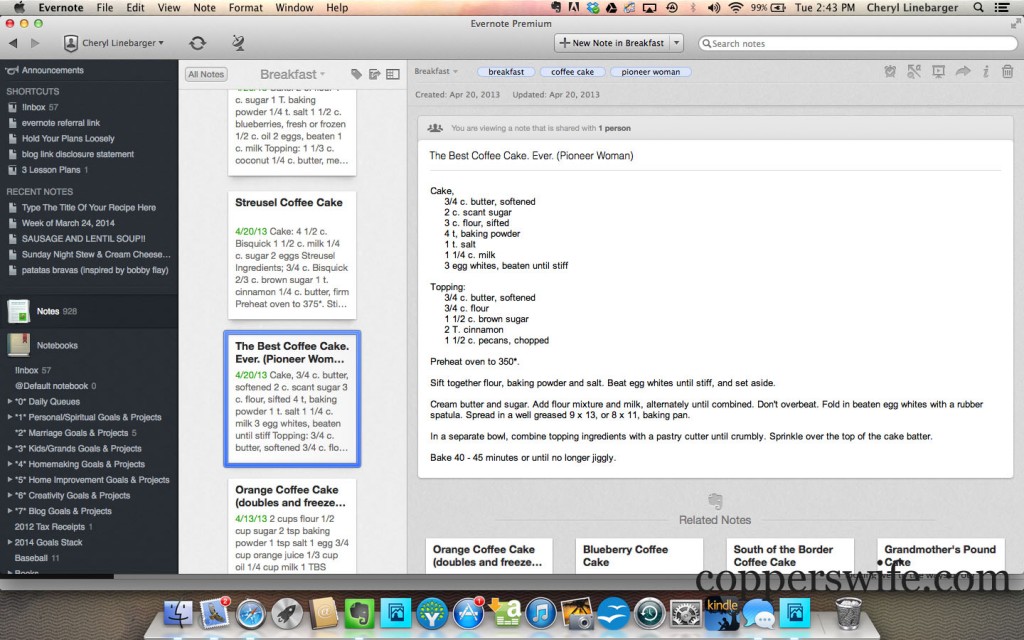The image size is (1024, 640).
Task: Expand the *0* Daily Queues notebook stack
Action: (x=10, y=402)
